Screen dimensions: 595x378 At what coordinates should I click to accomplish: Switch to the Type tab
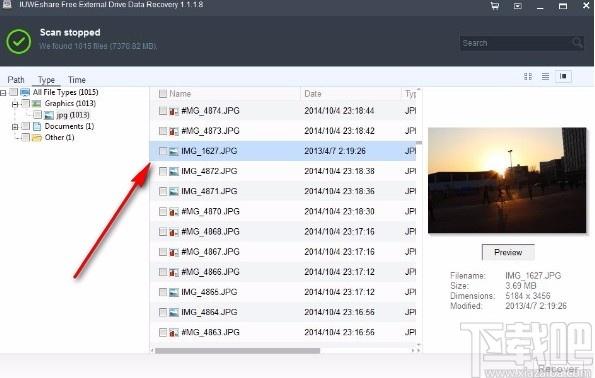46,80
